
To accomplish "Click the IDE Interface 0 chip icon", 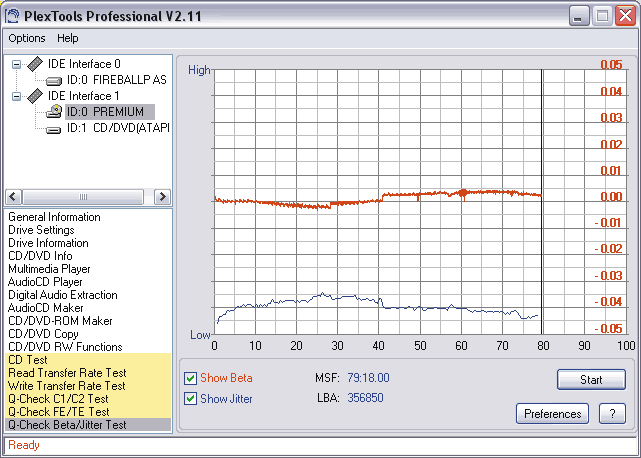I will click(x=35, y=64).
